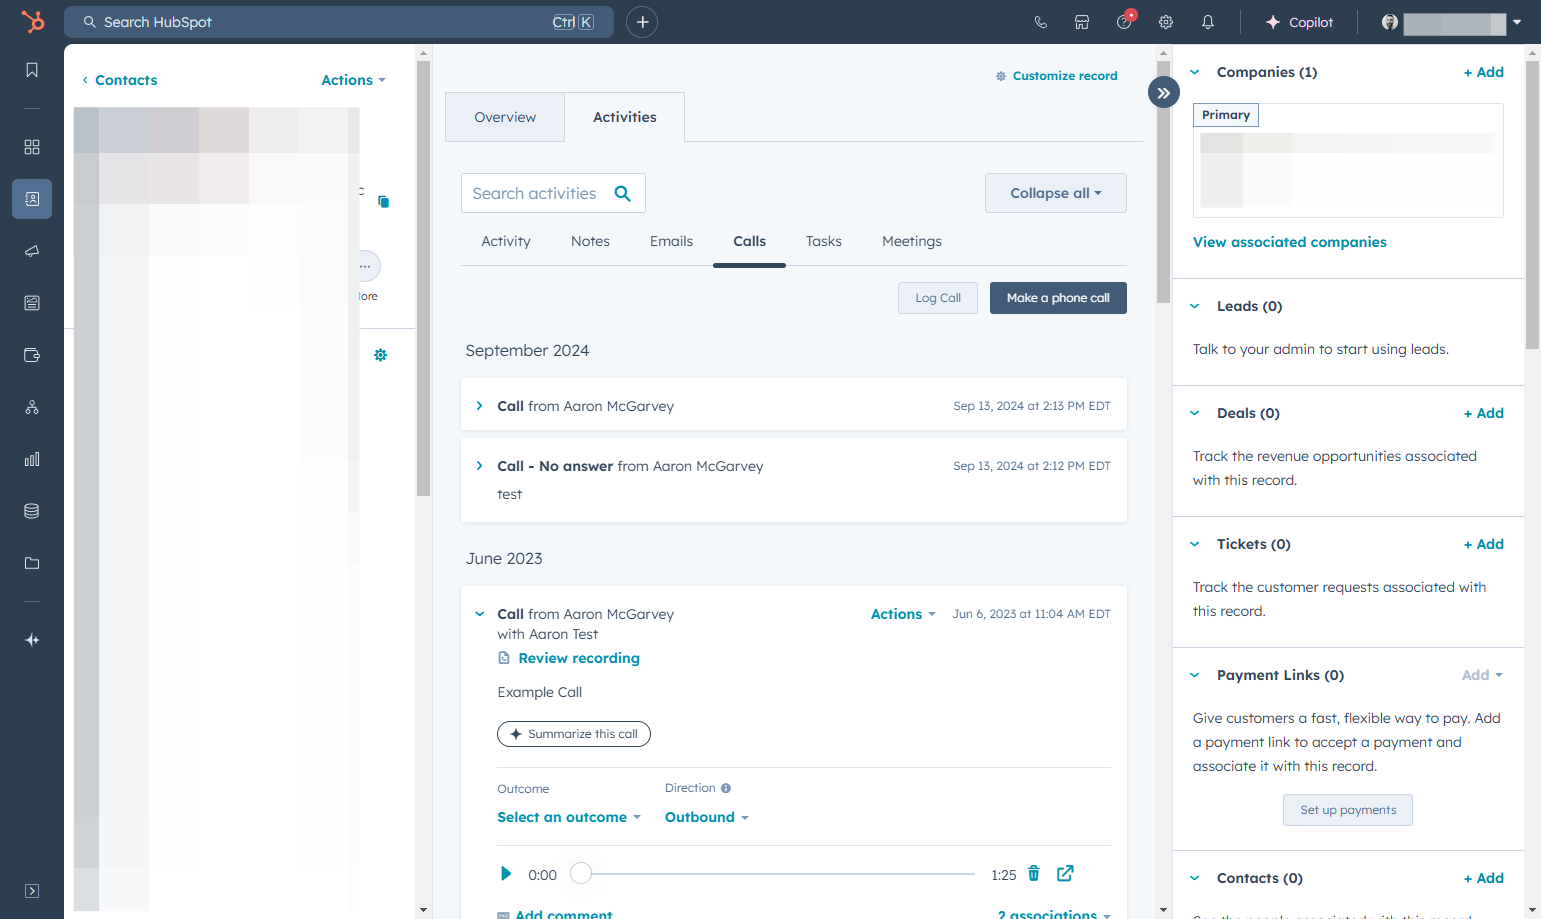Expand the Call - No answer entry
Screen dimensions: 1541x919
pos(480,466)
